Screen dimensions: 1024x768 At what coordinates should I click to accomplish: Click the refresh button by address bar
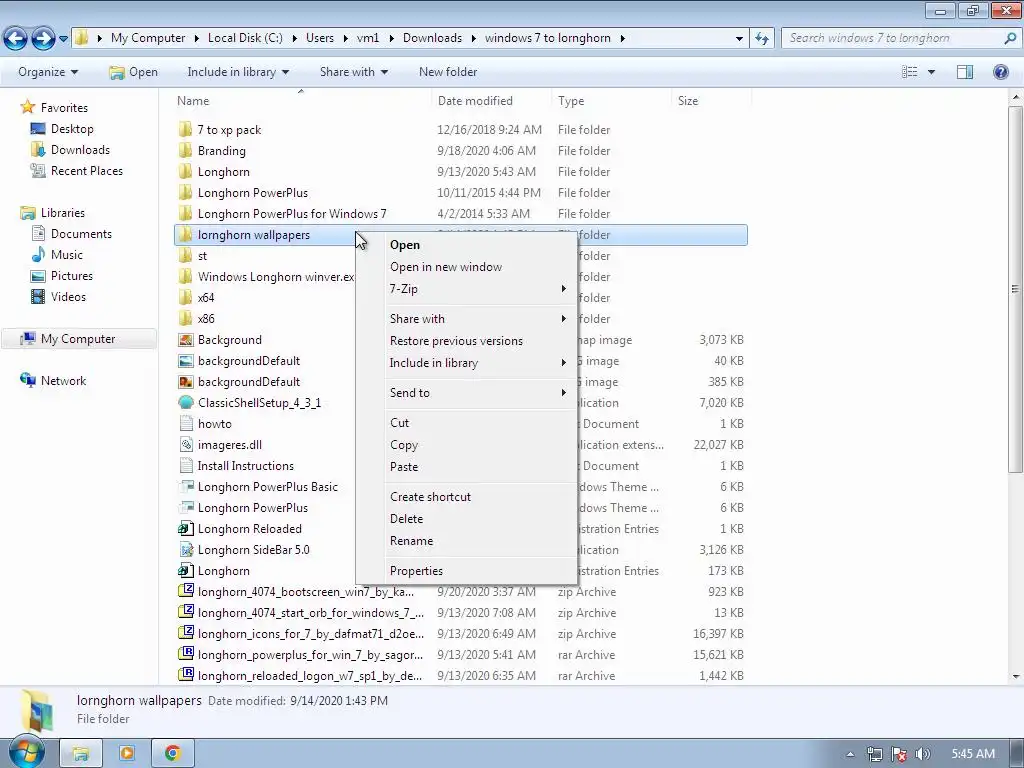coord(761,39)
